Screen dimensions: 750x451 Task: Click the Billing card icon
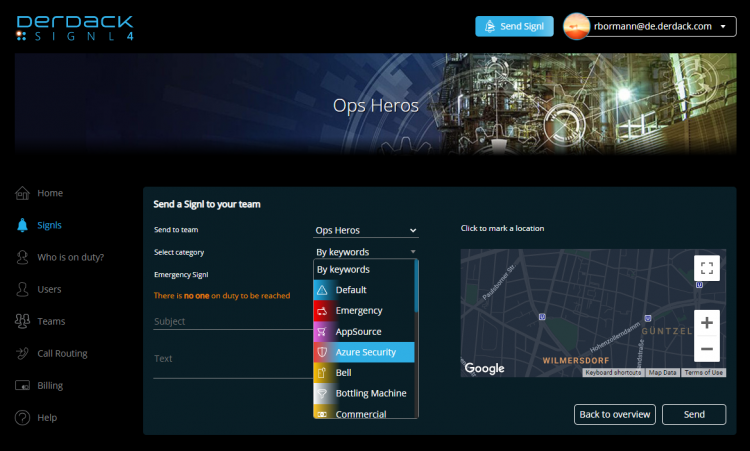(22, 385)
